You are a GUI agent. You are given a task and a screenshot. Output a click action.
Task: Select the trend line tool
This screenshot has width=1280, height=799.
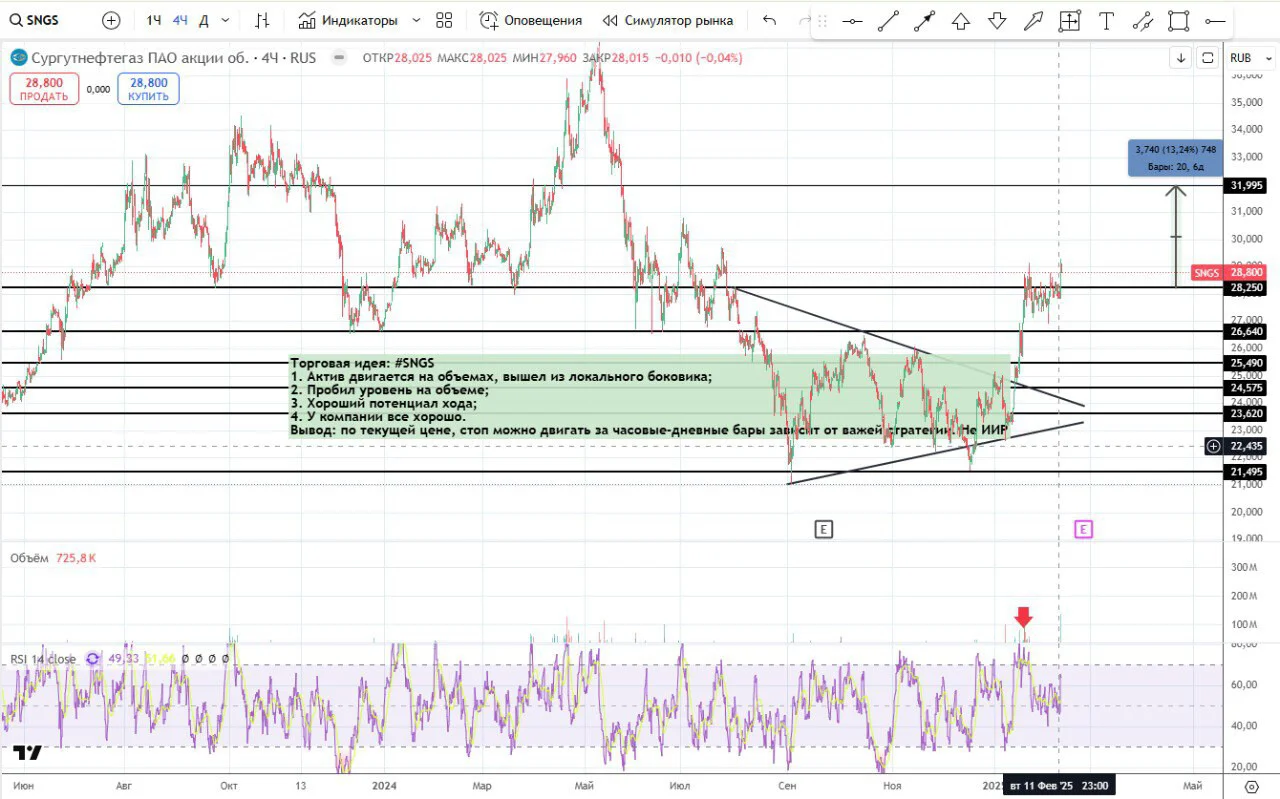point(888,21)
